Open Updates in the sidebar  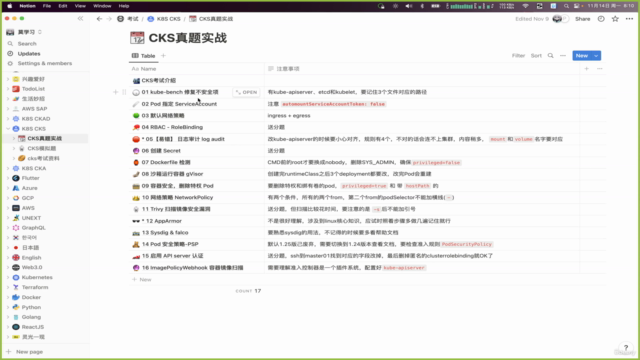[x=29, y=53]
